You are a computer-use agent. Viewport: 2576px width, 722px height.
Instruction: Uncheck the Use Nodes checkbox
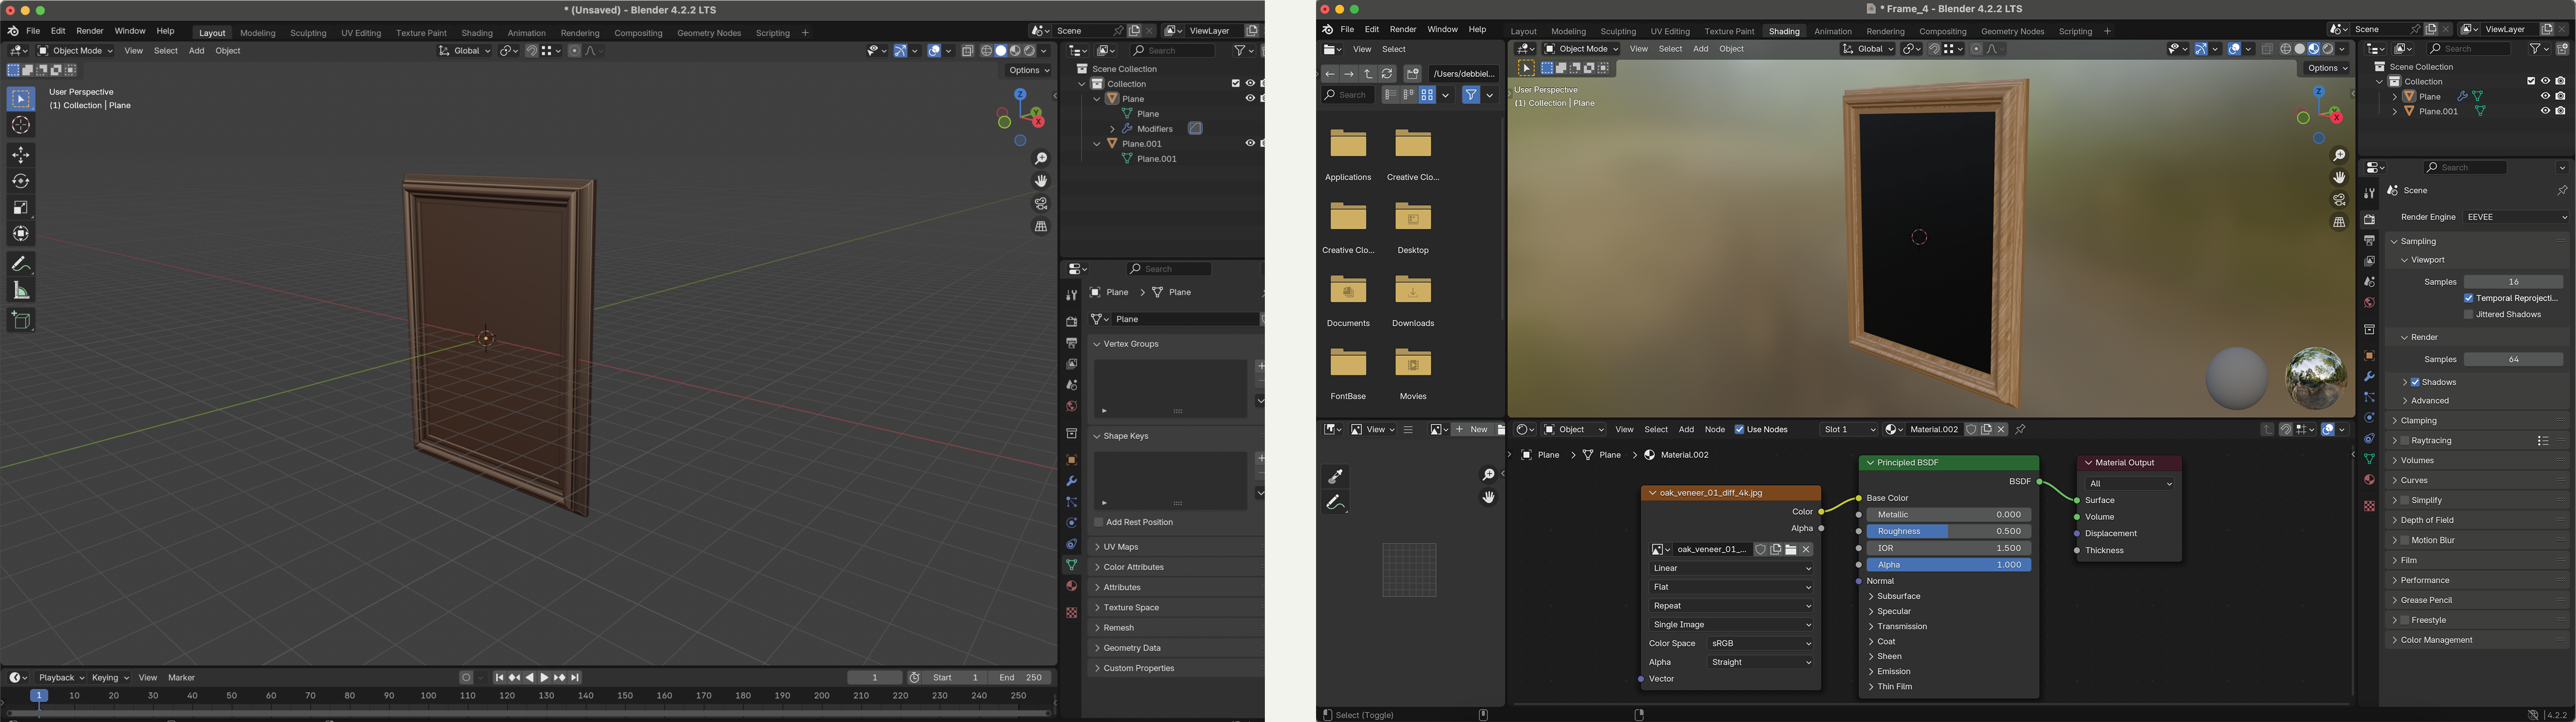(x=1739, y=430)
